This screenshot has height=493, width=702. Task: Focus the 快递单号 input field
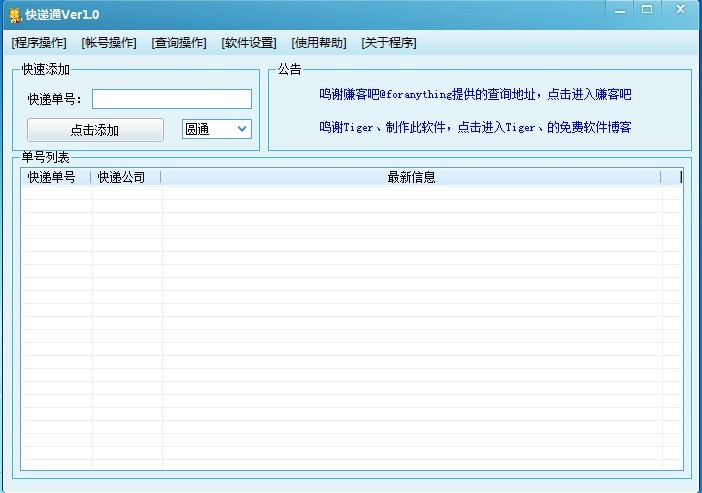click(x=171, y=99)
